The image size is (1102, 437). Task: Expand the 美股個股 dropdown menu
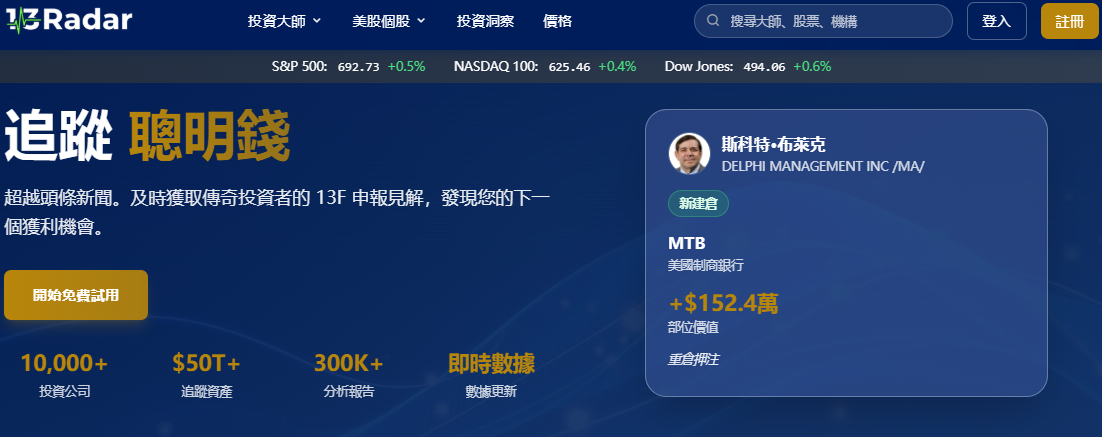tap(389, 21)
